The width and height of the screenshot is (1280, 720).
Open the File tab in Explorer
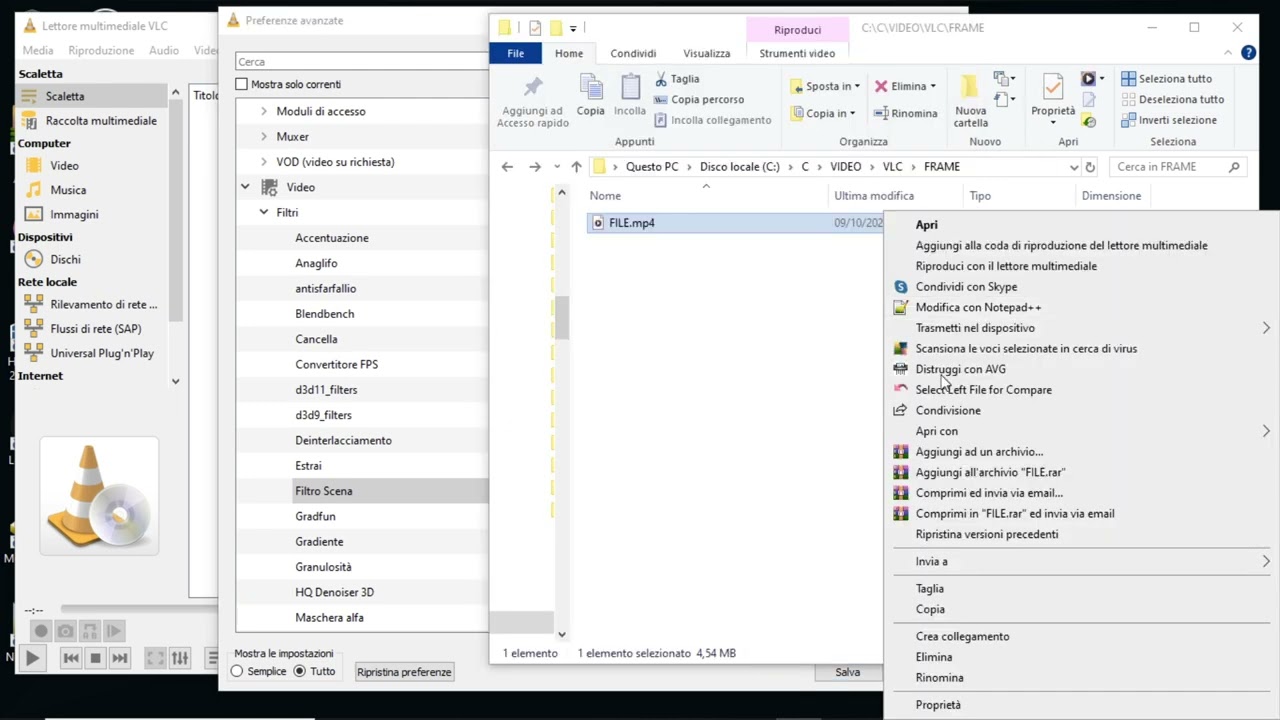515,53
